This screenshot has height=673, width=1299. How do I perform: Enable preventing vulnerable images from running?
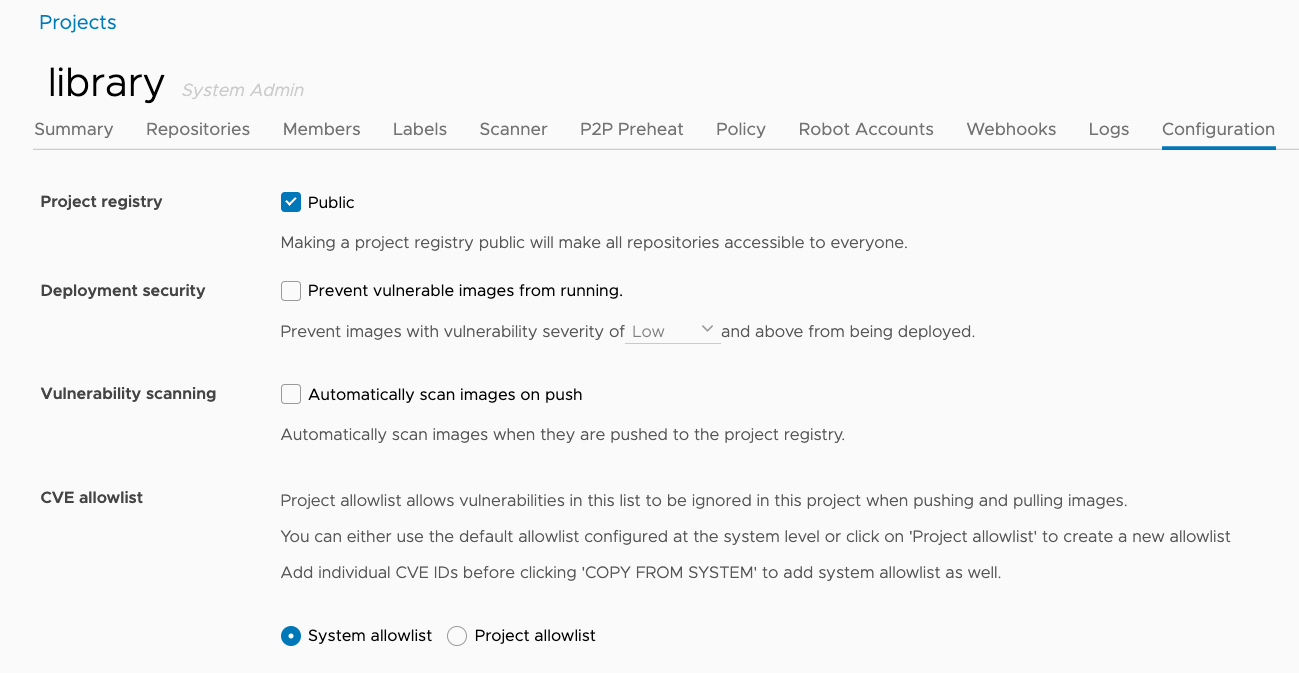(x=290, y=290)
